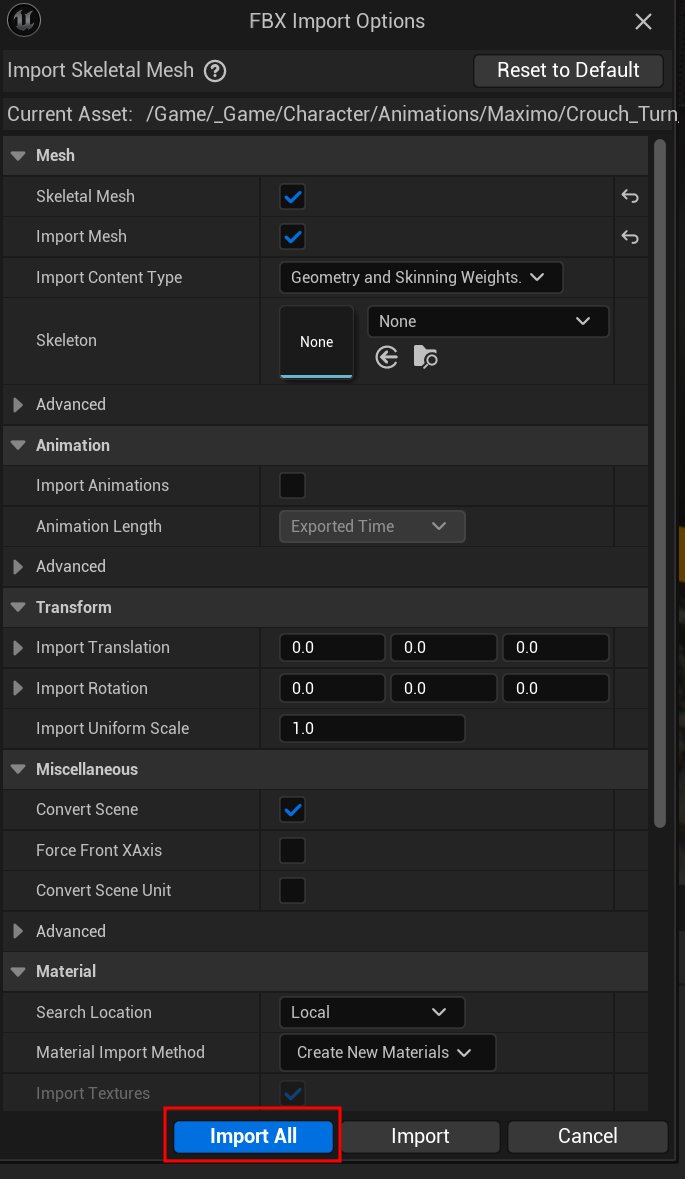Click the Import Rotation Y field
Viewport: 685px width, 1179px height.
coord(444,688)
